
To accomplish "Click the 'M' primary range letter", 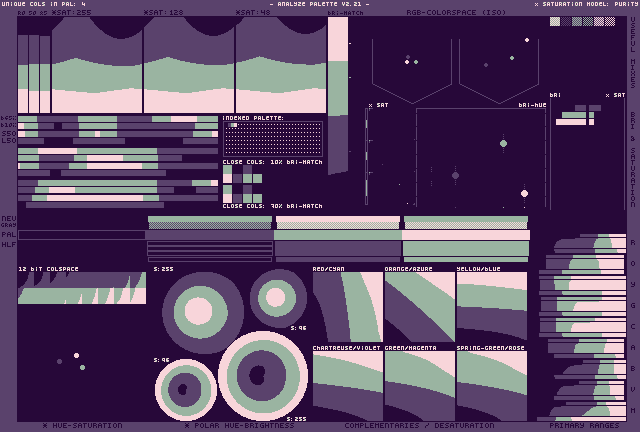I will [633, 410].
